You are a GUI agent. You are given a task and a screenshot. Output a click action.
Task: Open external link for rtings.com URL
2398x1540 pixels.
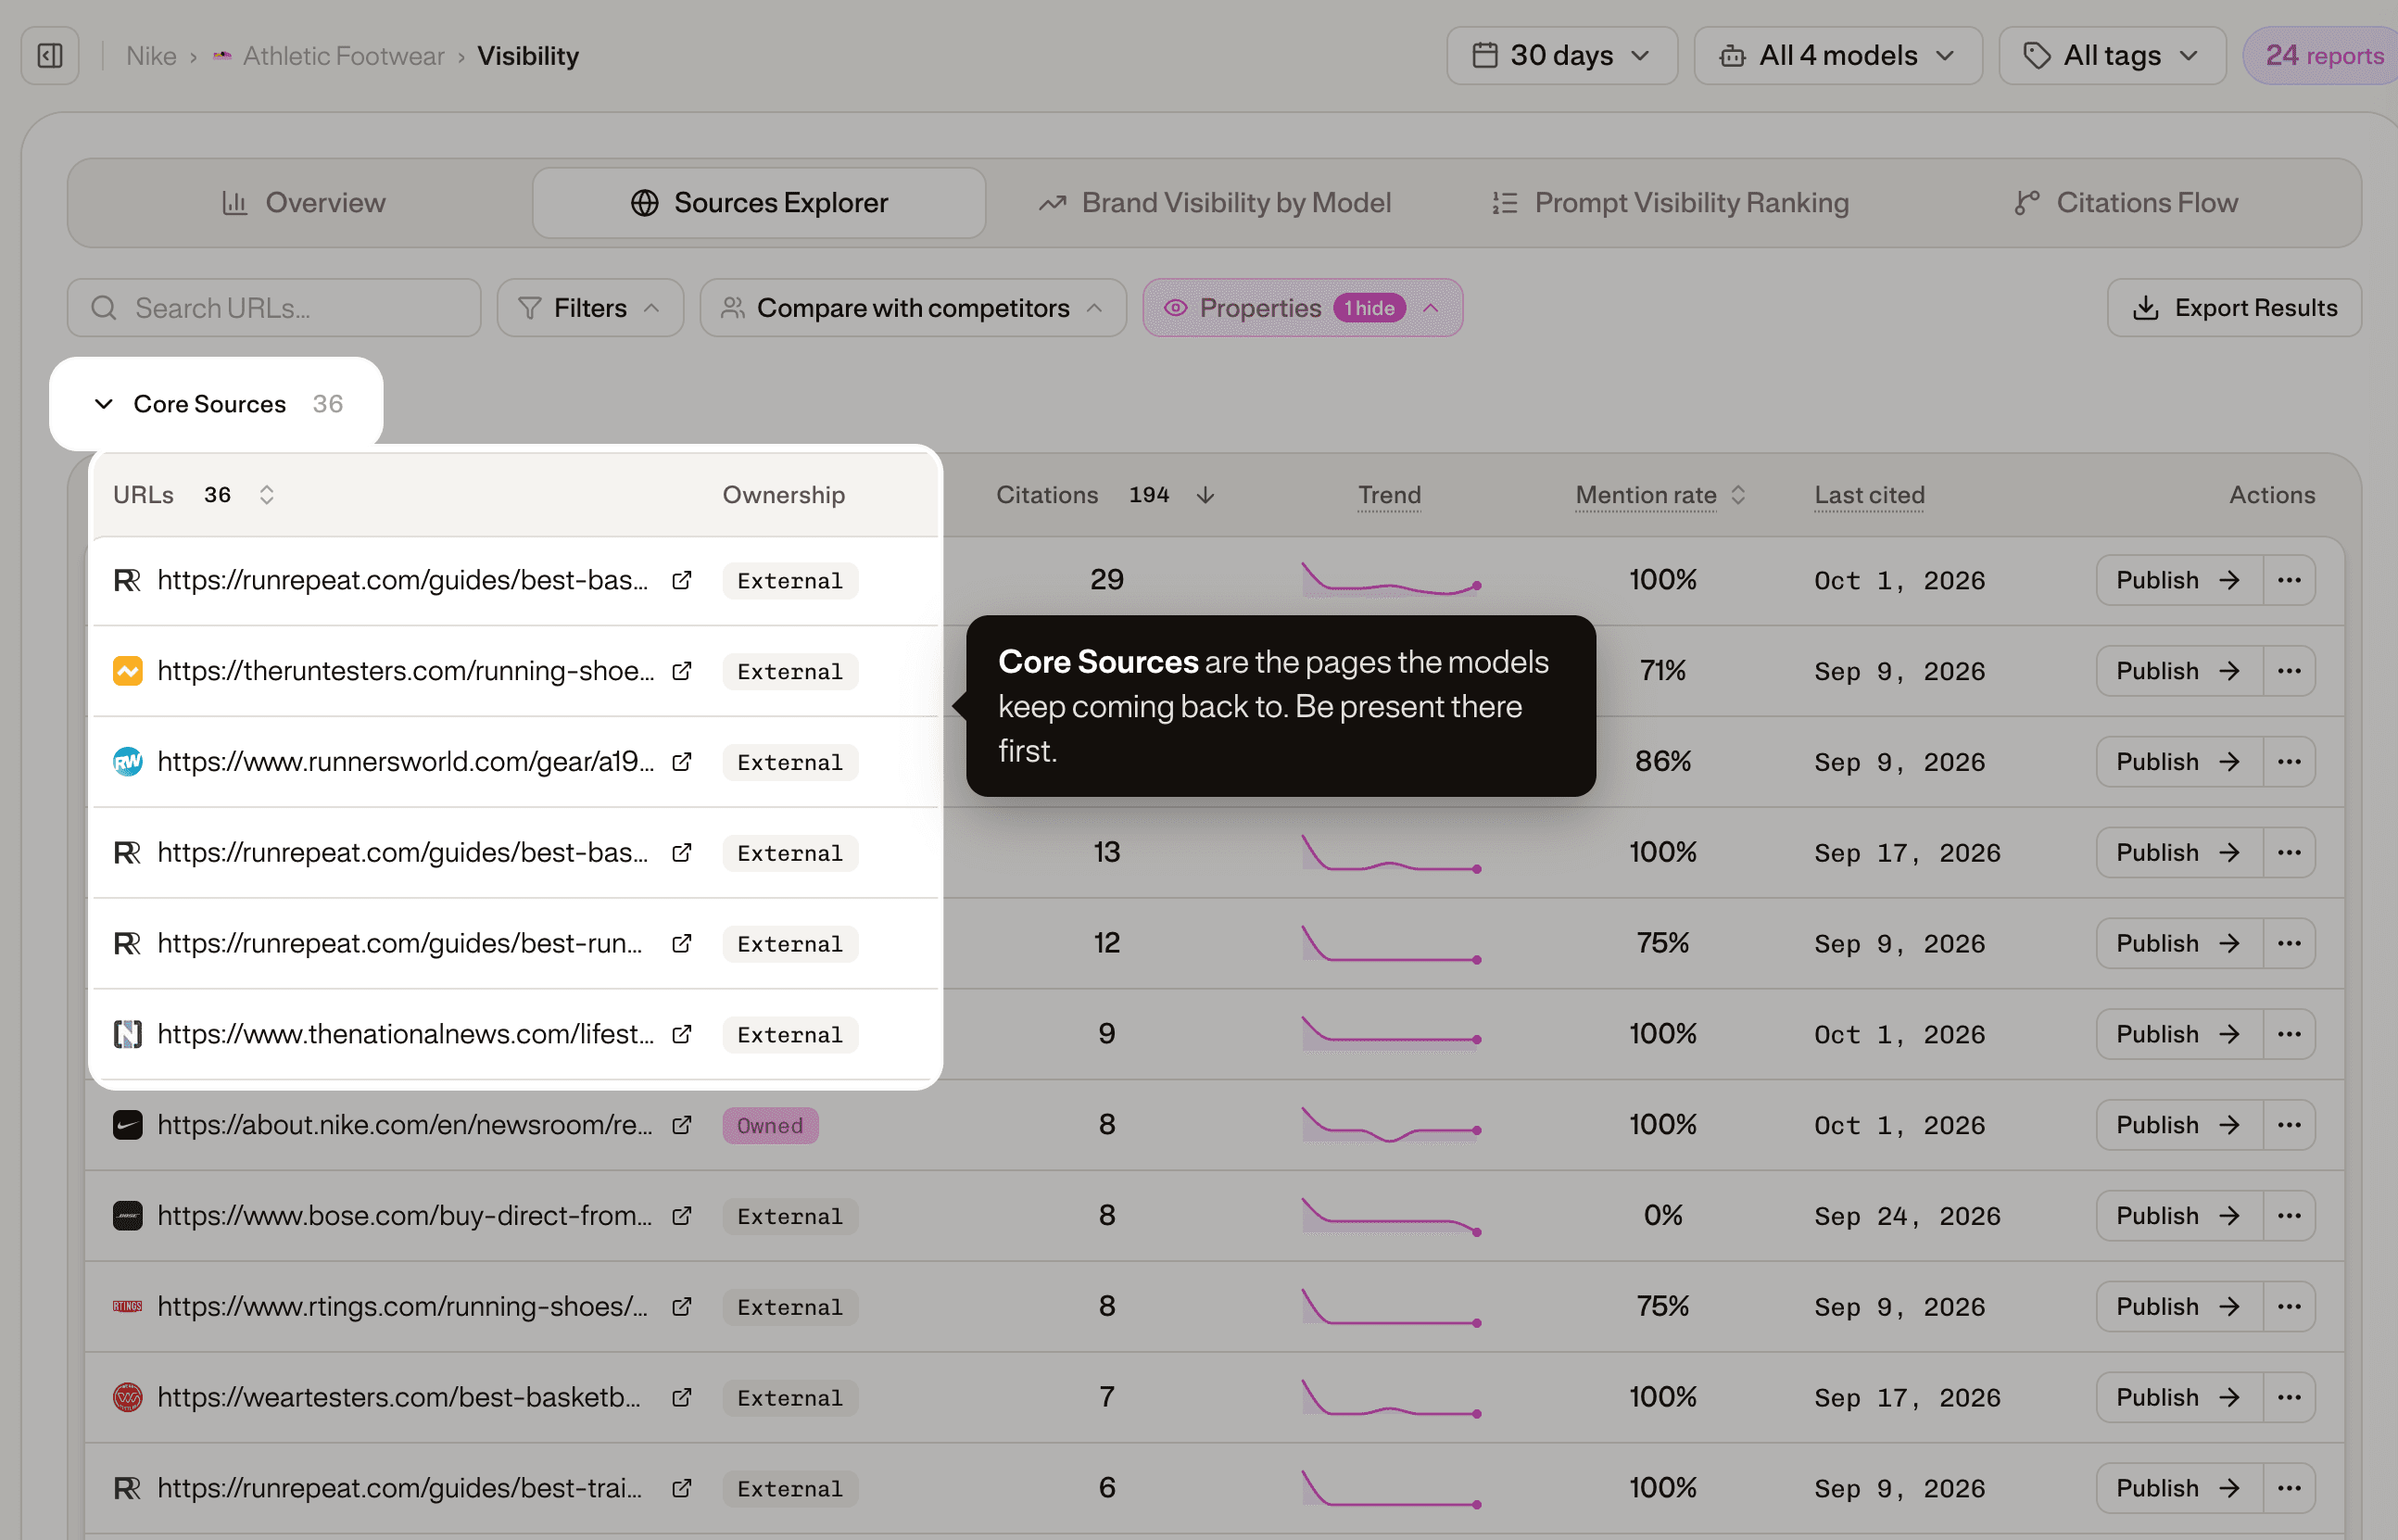pos(682,1307)
